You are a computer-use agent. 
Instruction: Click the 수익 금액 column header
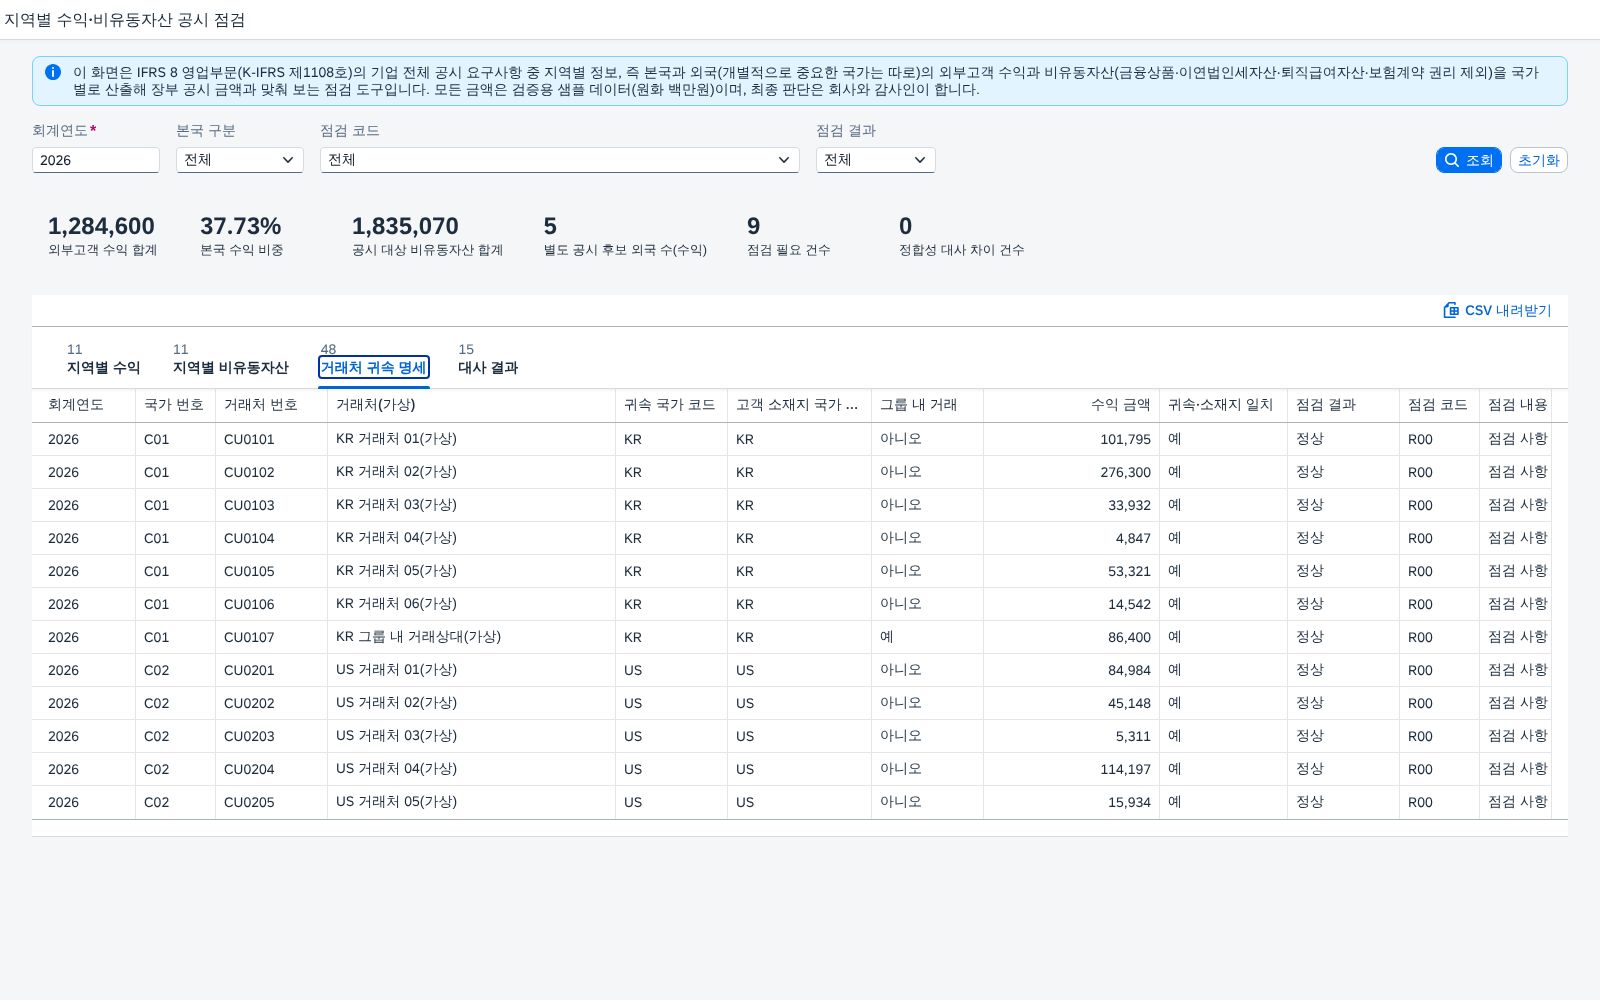point(1071,405)
